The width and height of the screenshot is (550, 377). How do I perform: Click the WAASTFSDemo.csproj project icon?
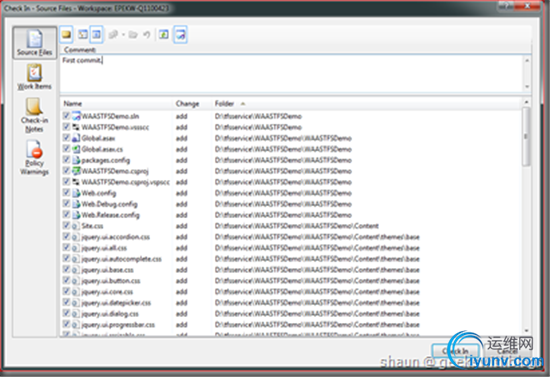tap(76, 171)
